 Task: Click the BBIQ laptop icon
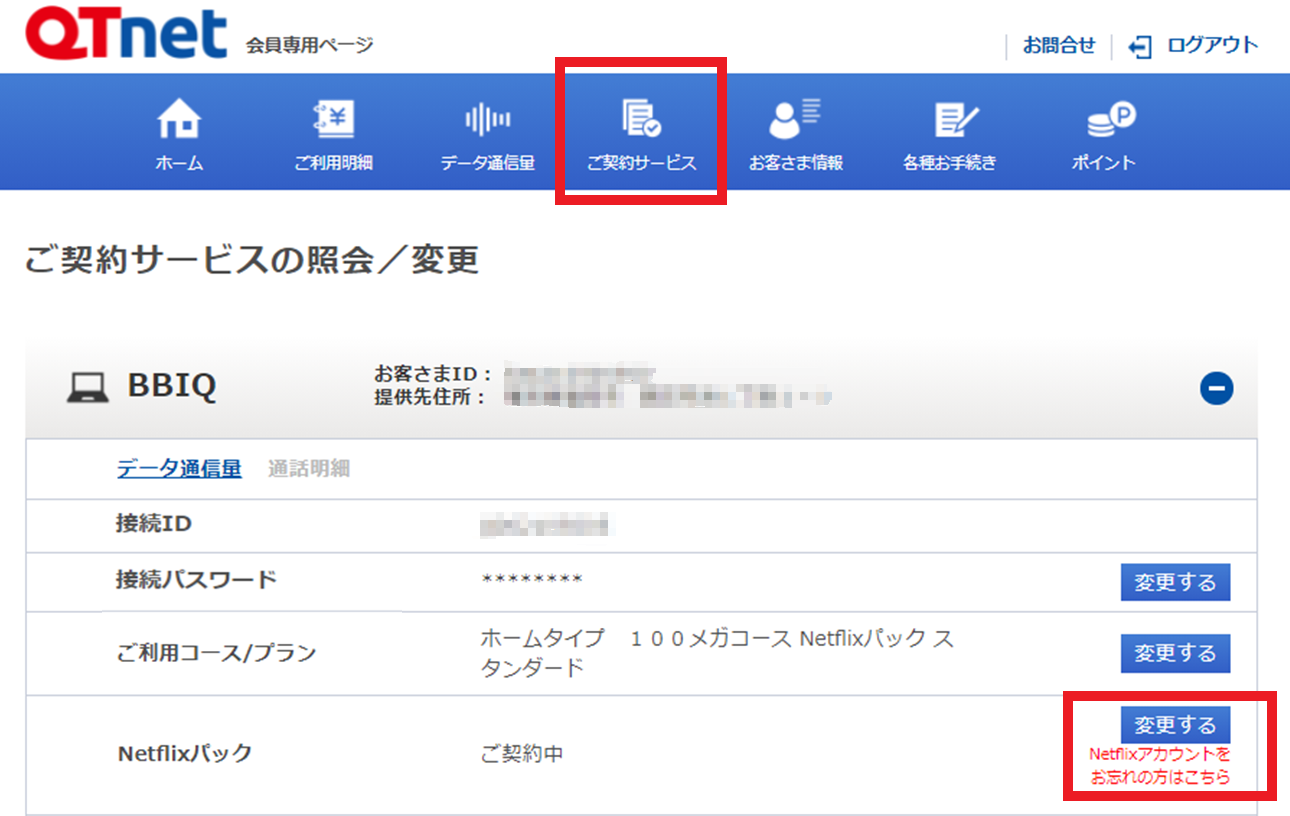point(87,388)
